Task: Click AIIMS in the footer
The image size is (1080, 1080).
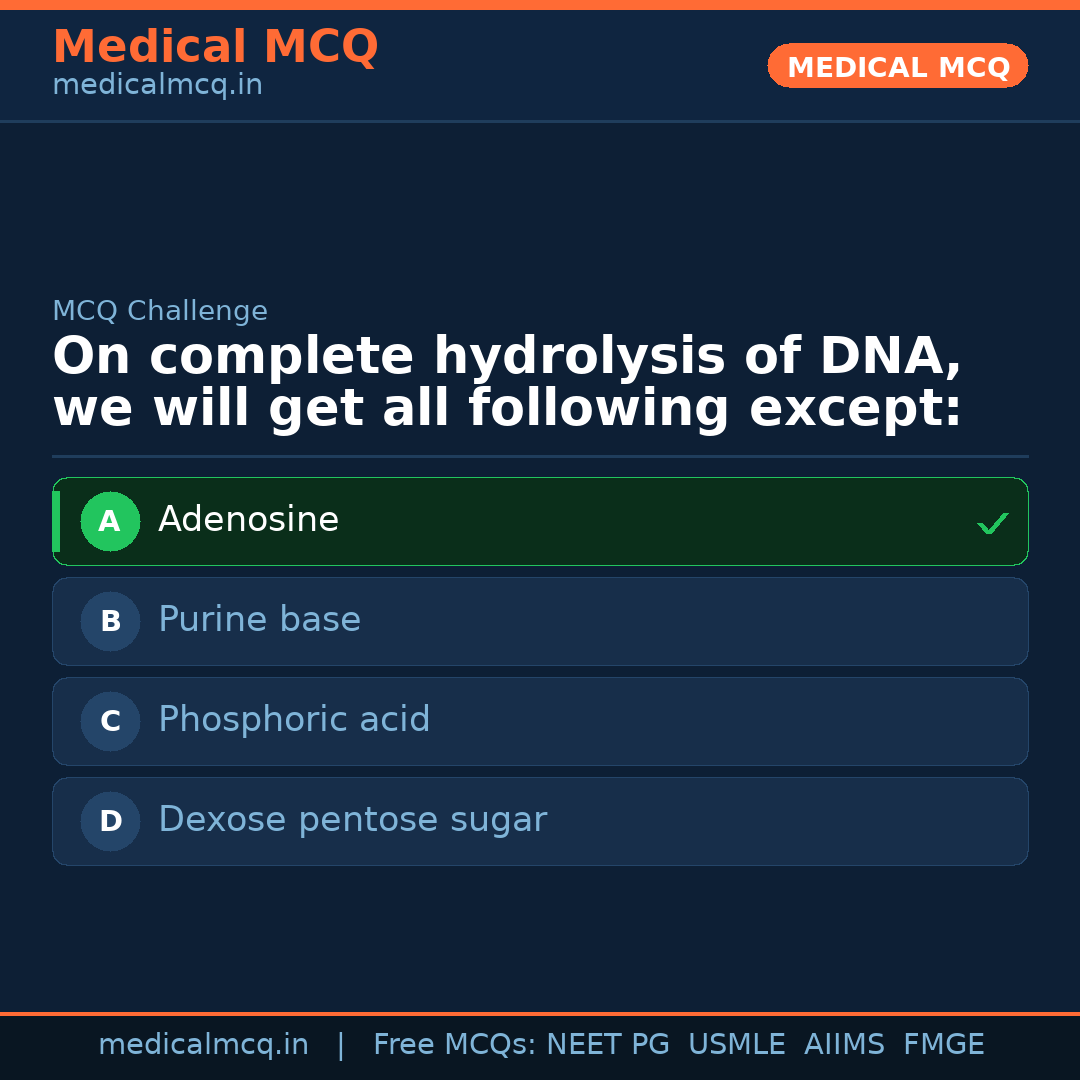Action: point(844,1045)
